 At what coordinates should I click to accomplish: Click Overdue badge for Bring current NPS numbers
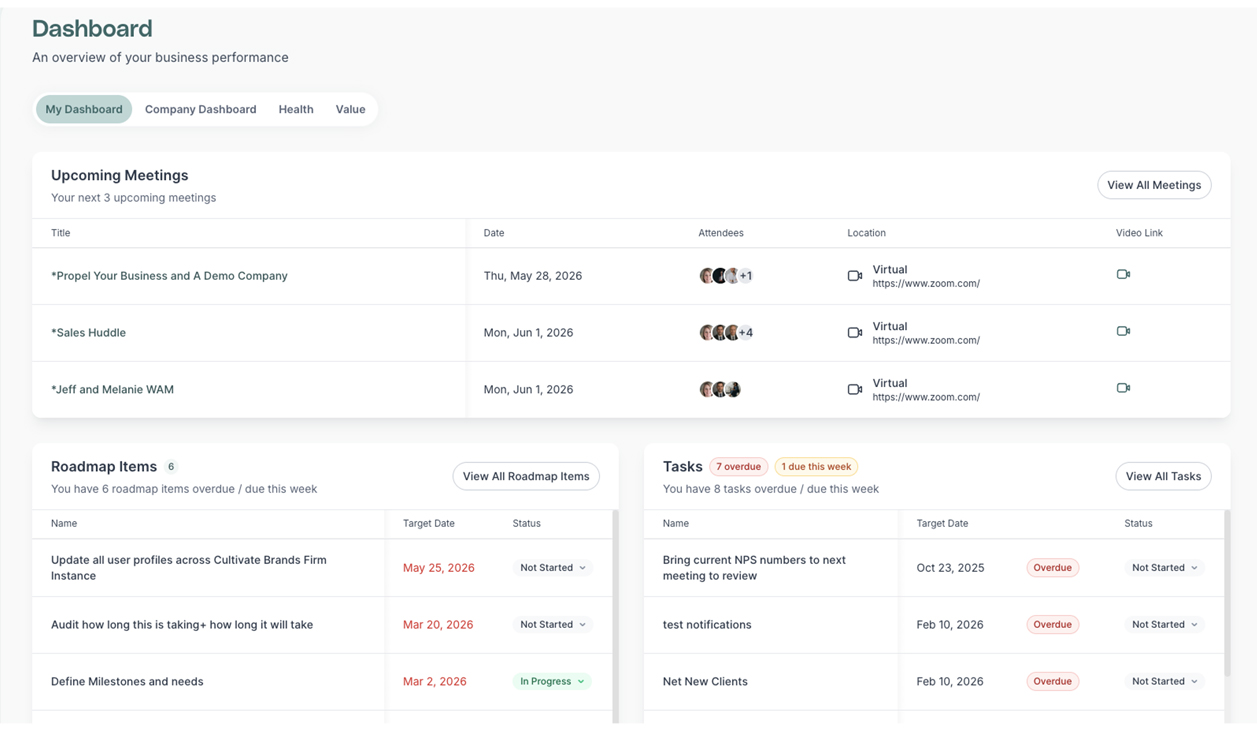coord(1052,568)
